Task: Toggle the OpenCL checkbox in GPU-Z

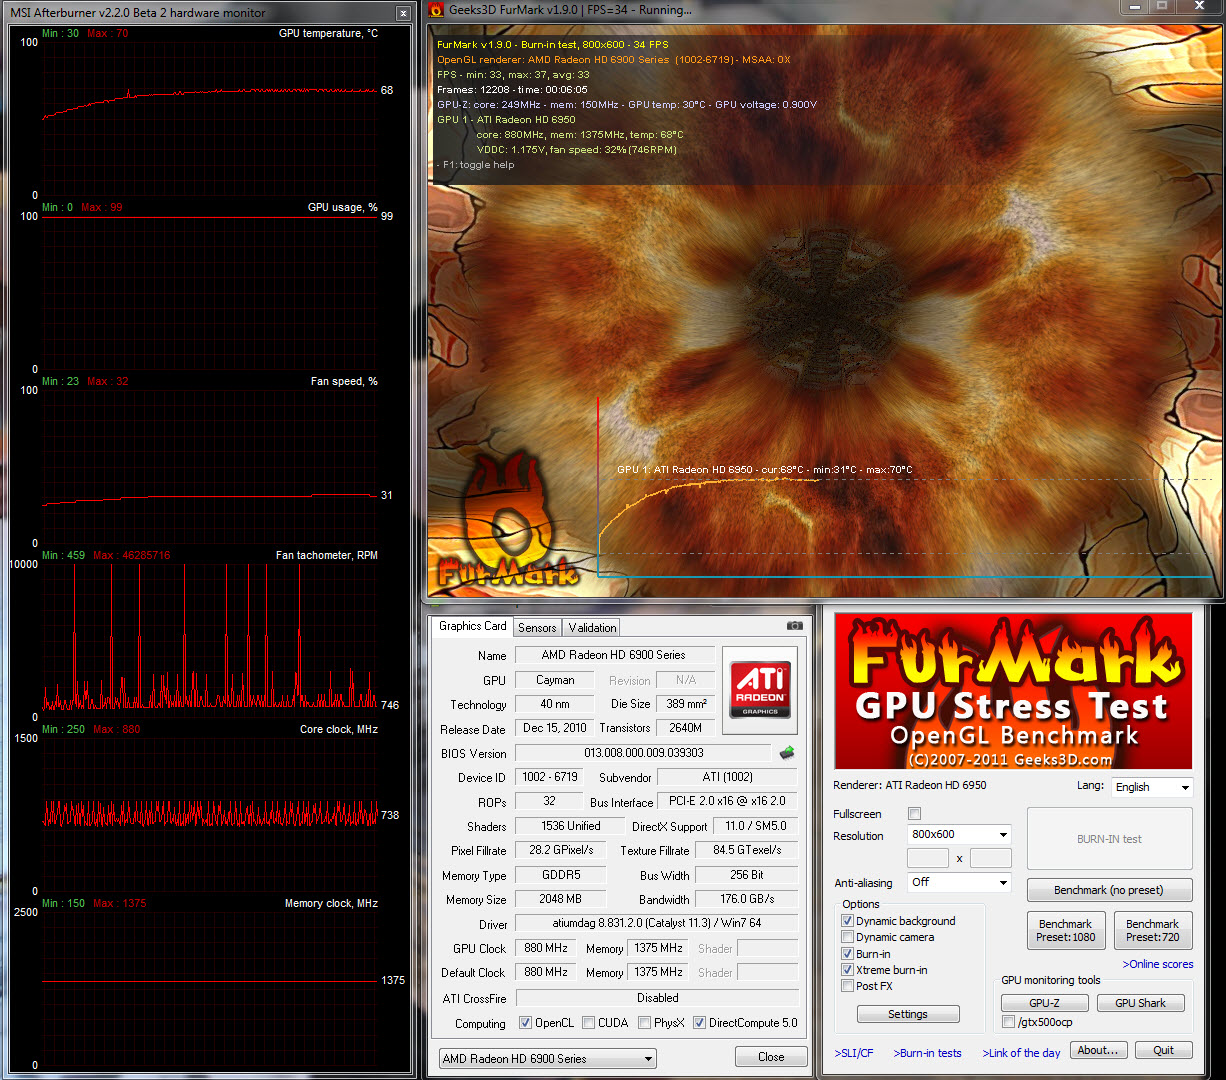Action: (525, 1023)
